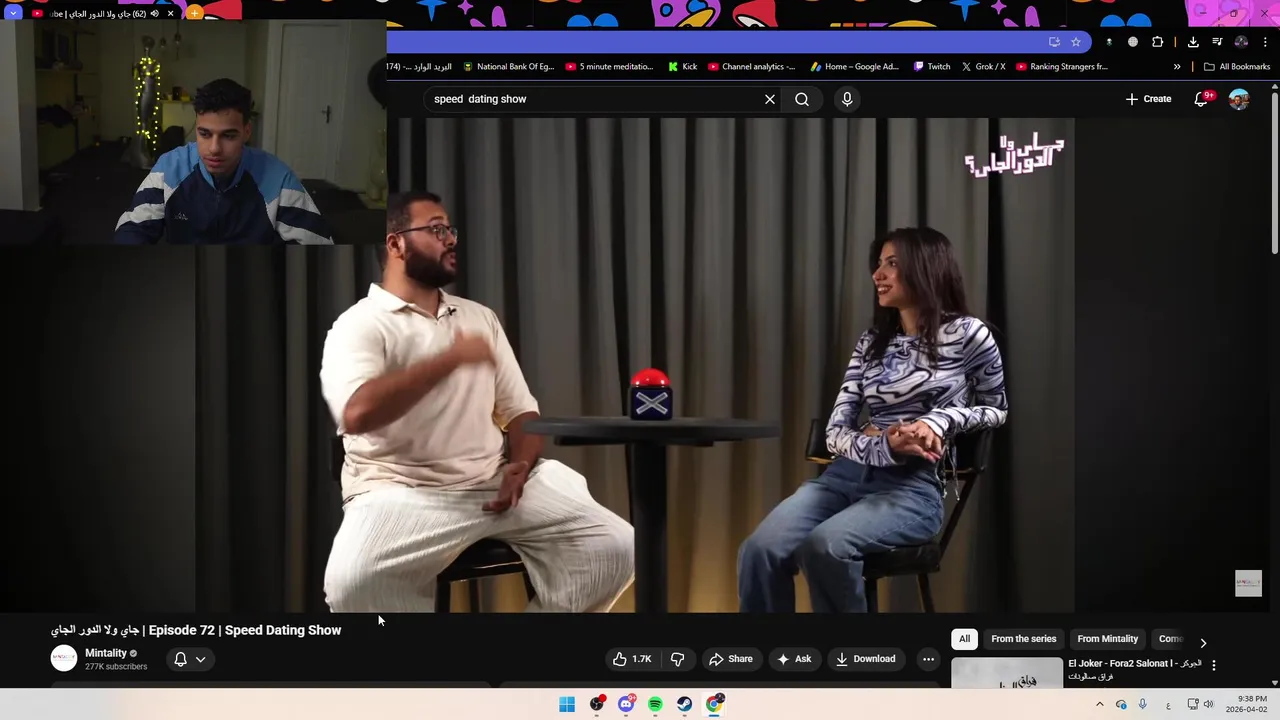
Task: Open Chrome downloads icon
Action: (1193, 42)
